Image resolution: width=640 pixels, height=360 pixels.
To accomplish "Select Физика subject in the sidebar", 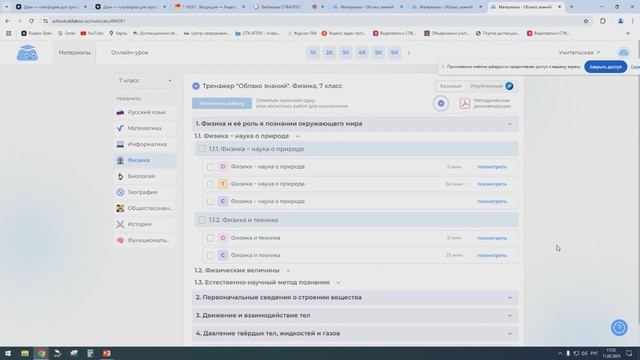I will tap(145, 160).
